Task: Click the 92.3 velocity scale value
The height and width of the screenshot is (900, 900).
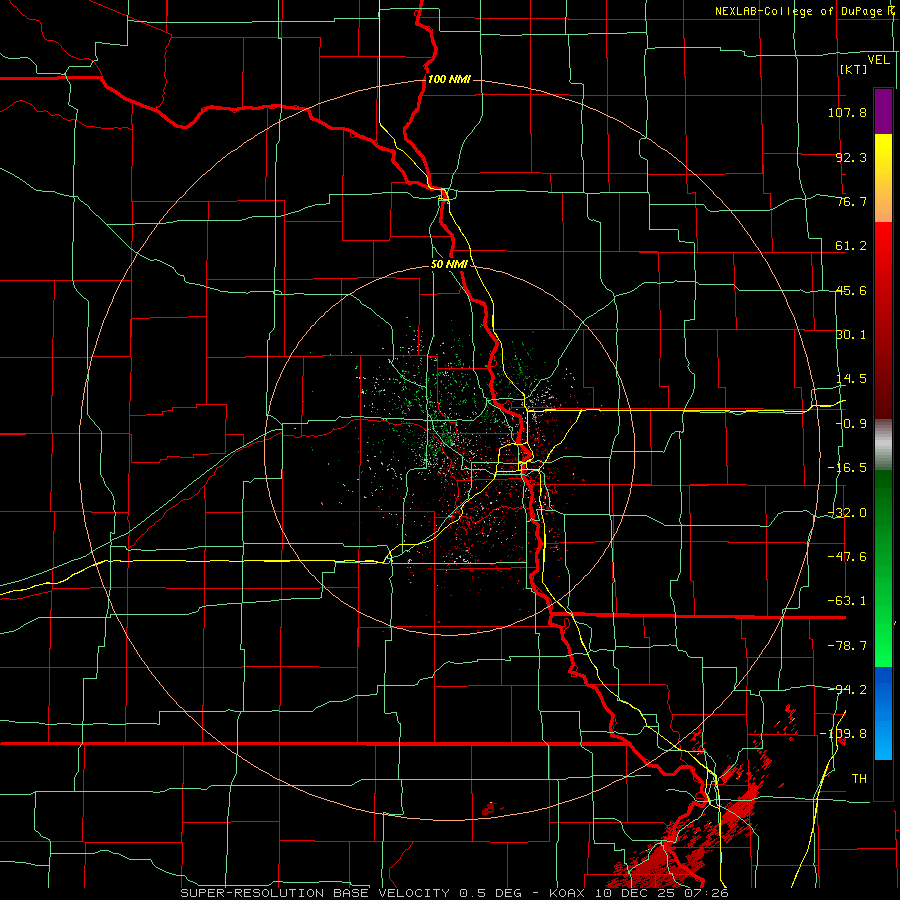Action: [x=851, y=157]
